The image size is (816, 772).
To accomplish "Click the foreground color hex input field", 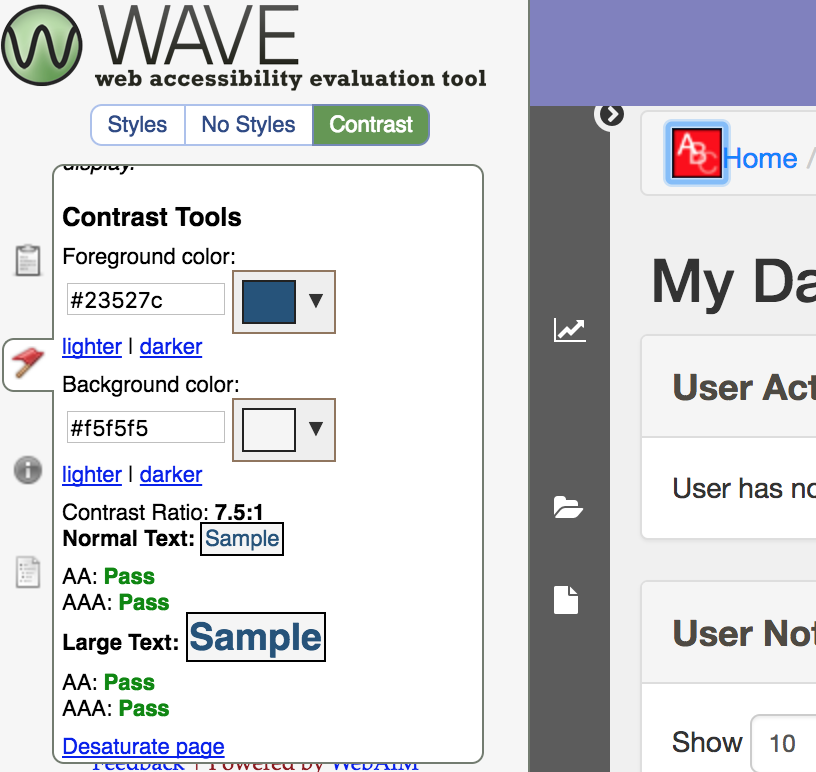I will 146,299.
